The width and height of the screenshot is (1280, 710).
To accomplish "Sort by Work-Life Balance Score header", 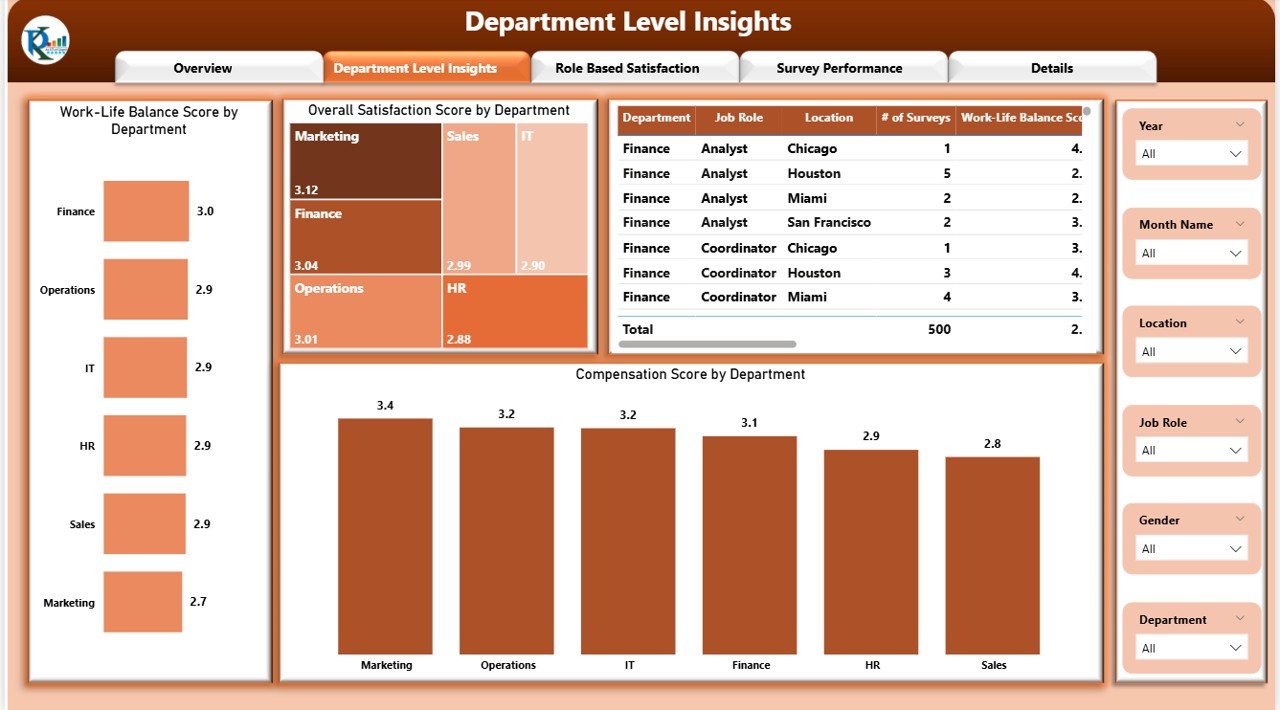I will click(x=1020, y=118).
